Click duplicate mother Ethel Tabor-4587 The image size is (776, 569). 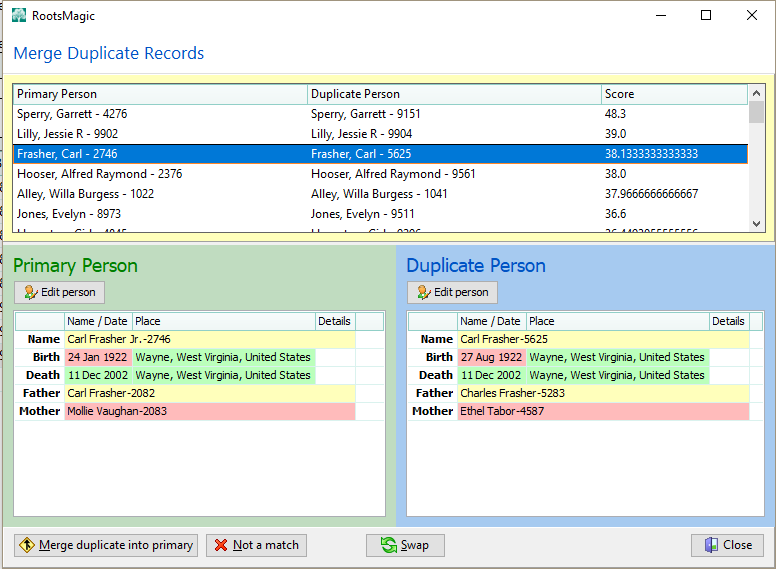tap(603, 411)
